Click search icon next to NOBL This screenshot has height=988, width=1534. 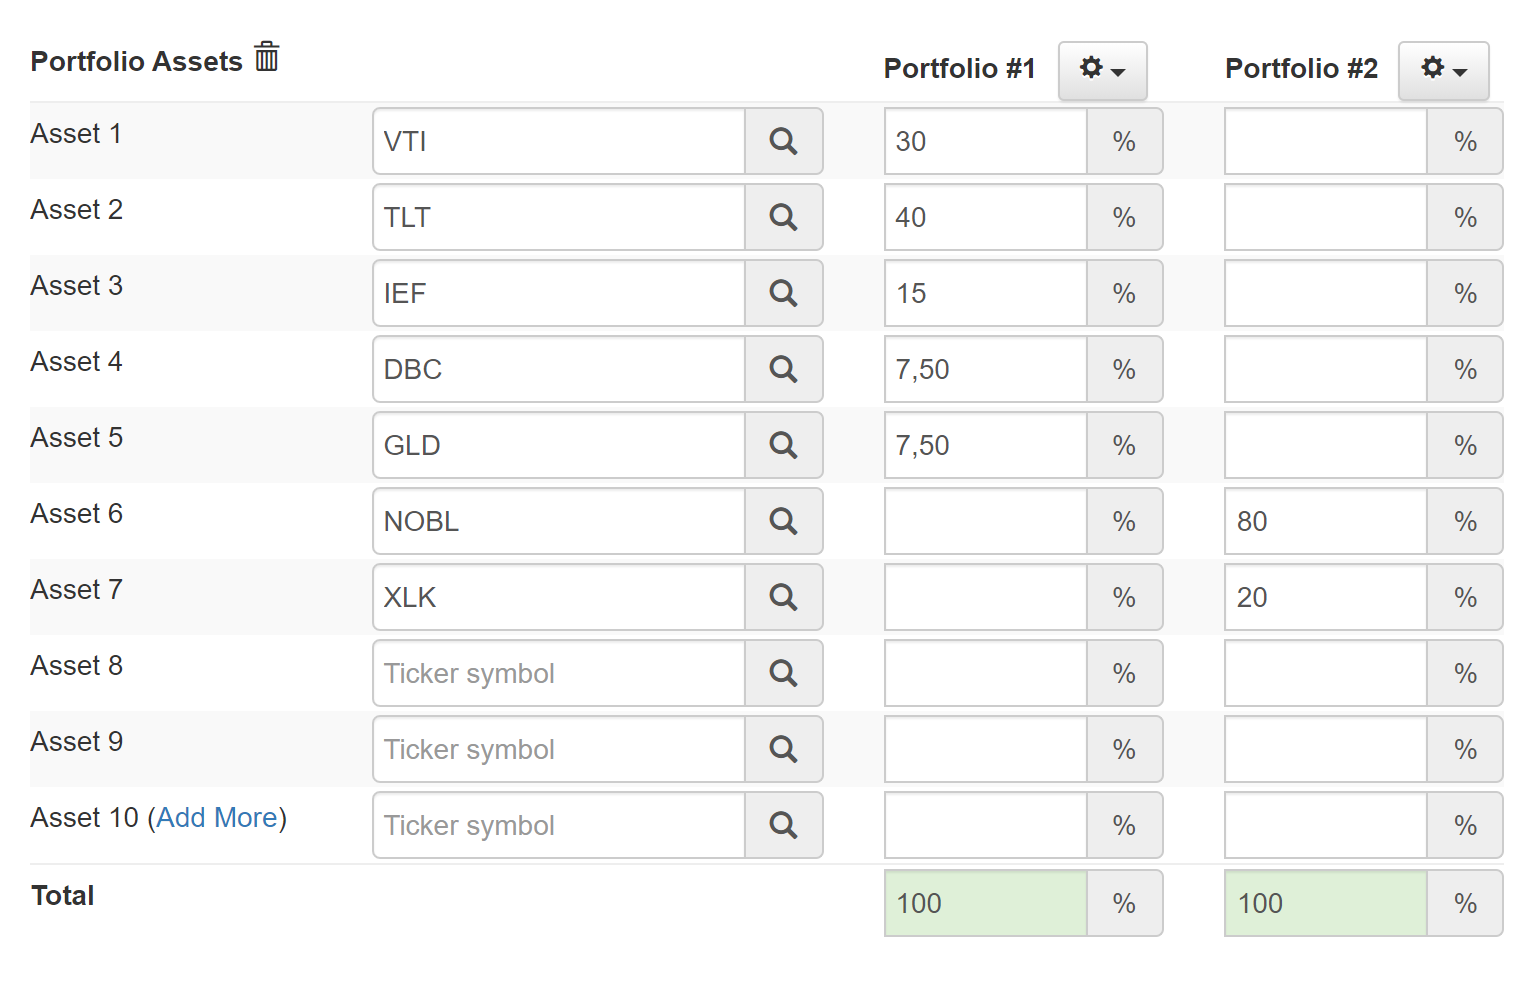(784, 521)
